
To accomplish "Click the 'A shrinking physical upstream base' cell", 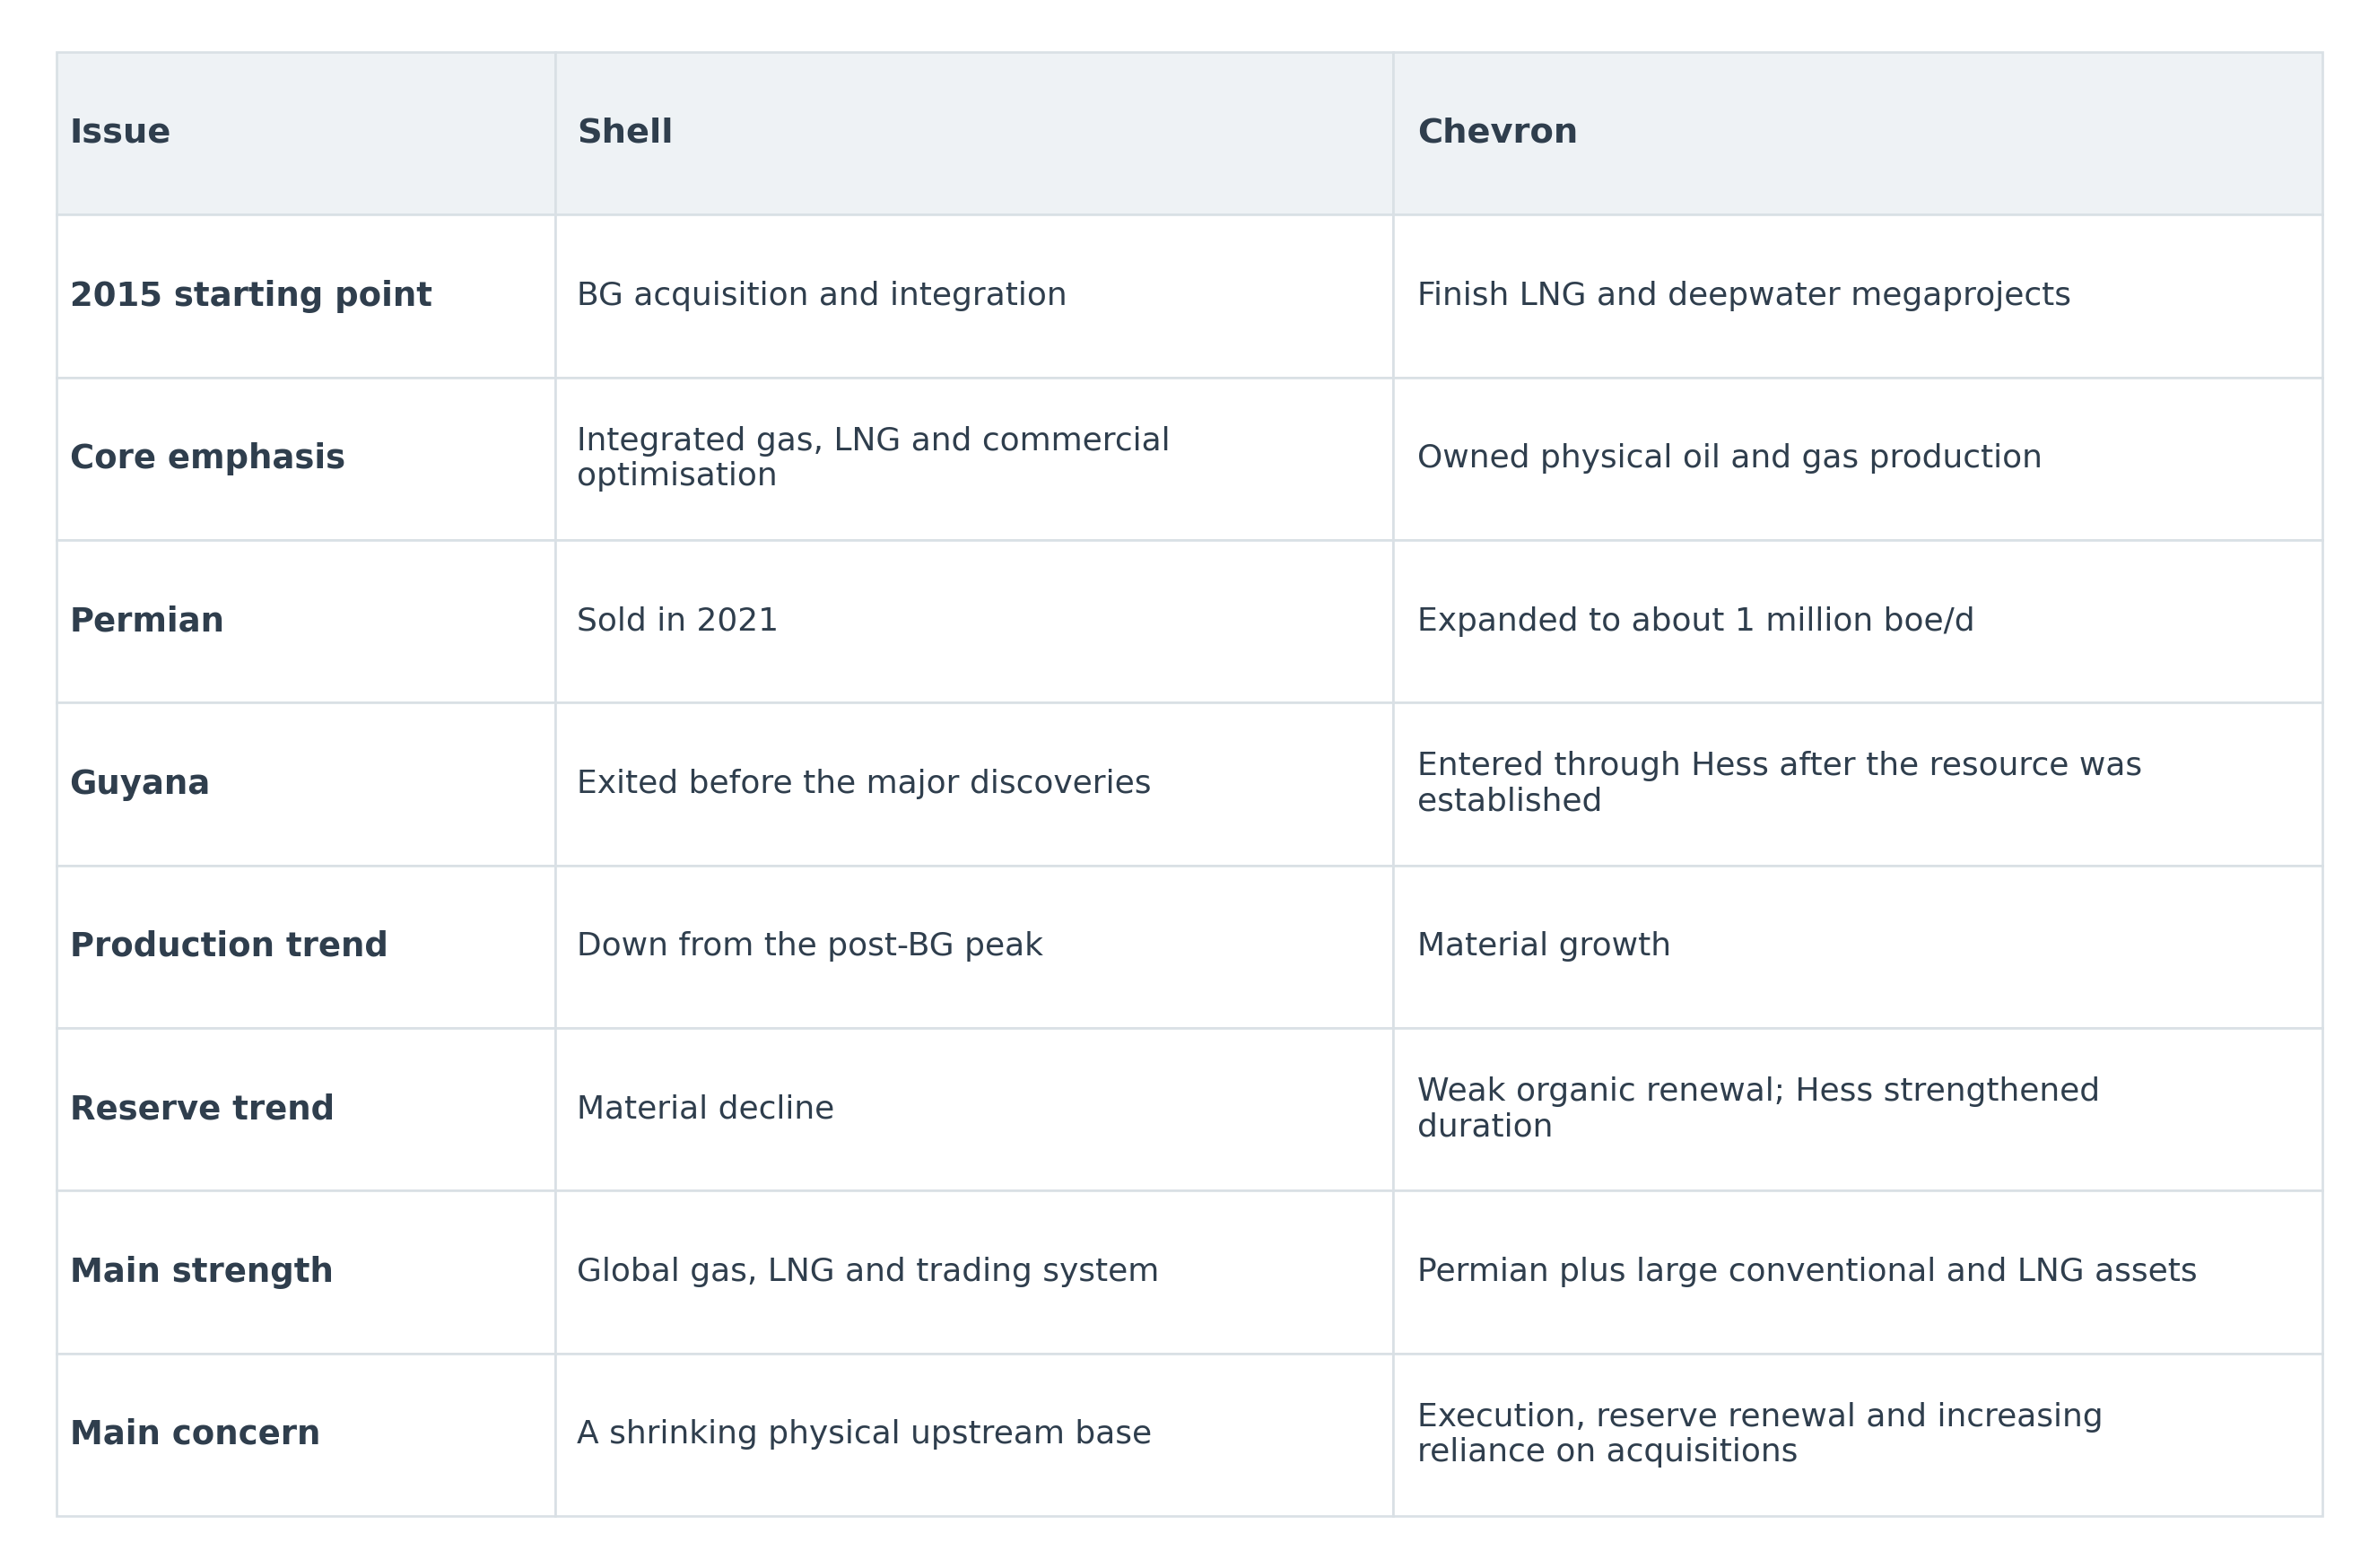I will click(x=974, y=1435).
